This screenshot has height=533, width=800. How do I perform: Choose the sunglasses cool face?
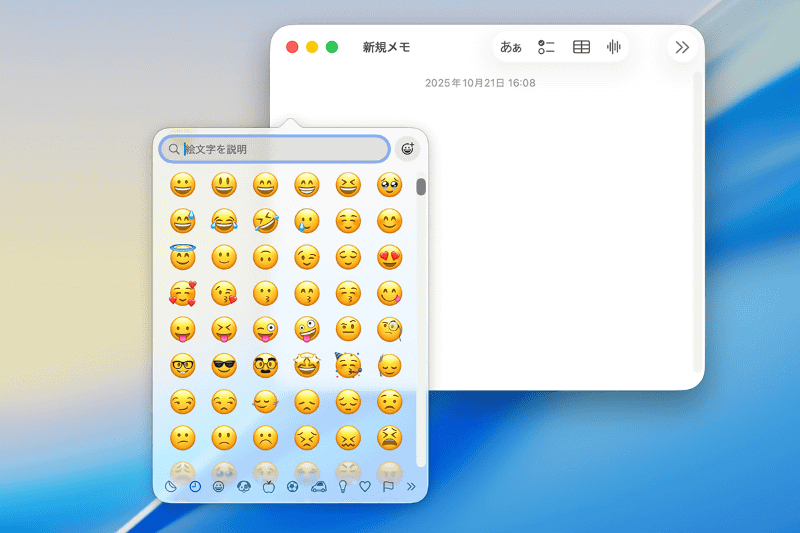pos(224,366)
